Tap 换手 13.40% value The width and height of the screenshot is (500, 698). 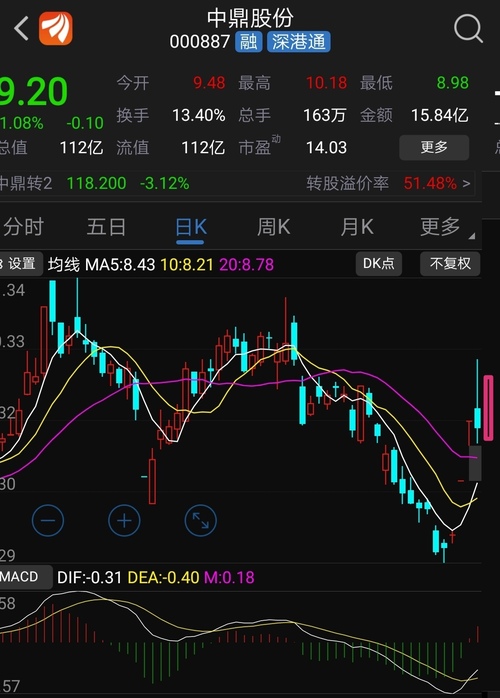point(199,116)
